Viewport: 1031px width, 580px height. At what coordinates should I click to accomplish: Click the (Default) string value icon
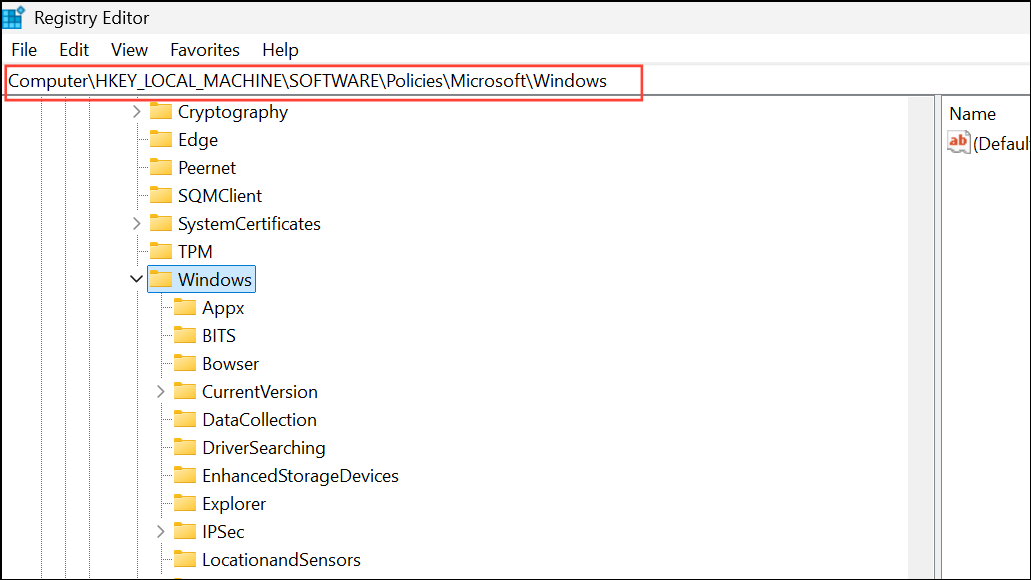pos(959,142)
